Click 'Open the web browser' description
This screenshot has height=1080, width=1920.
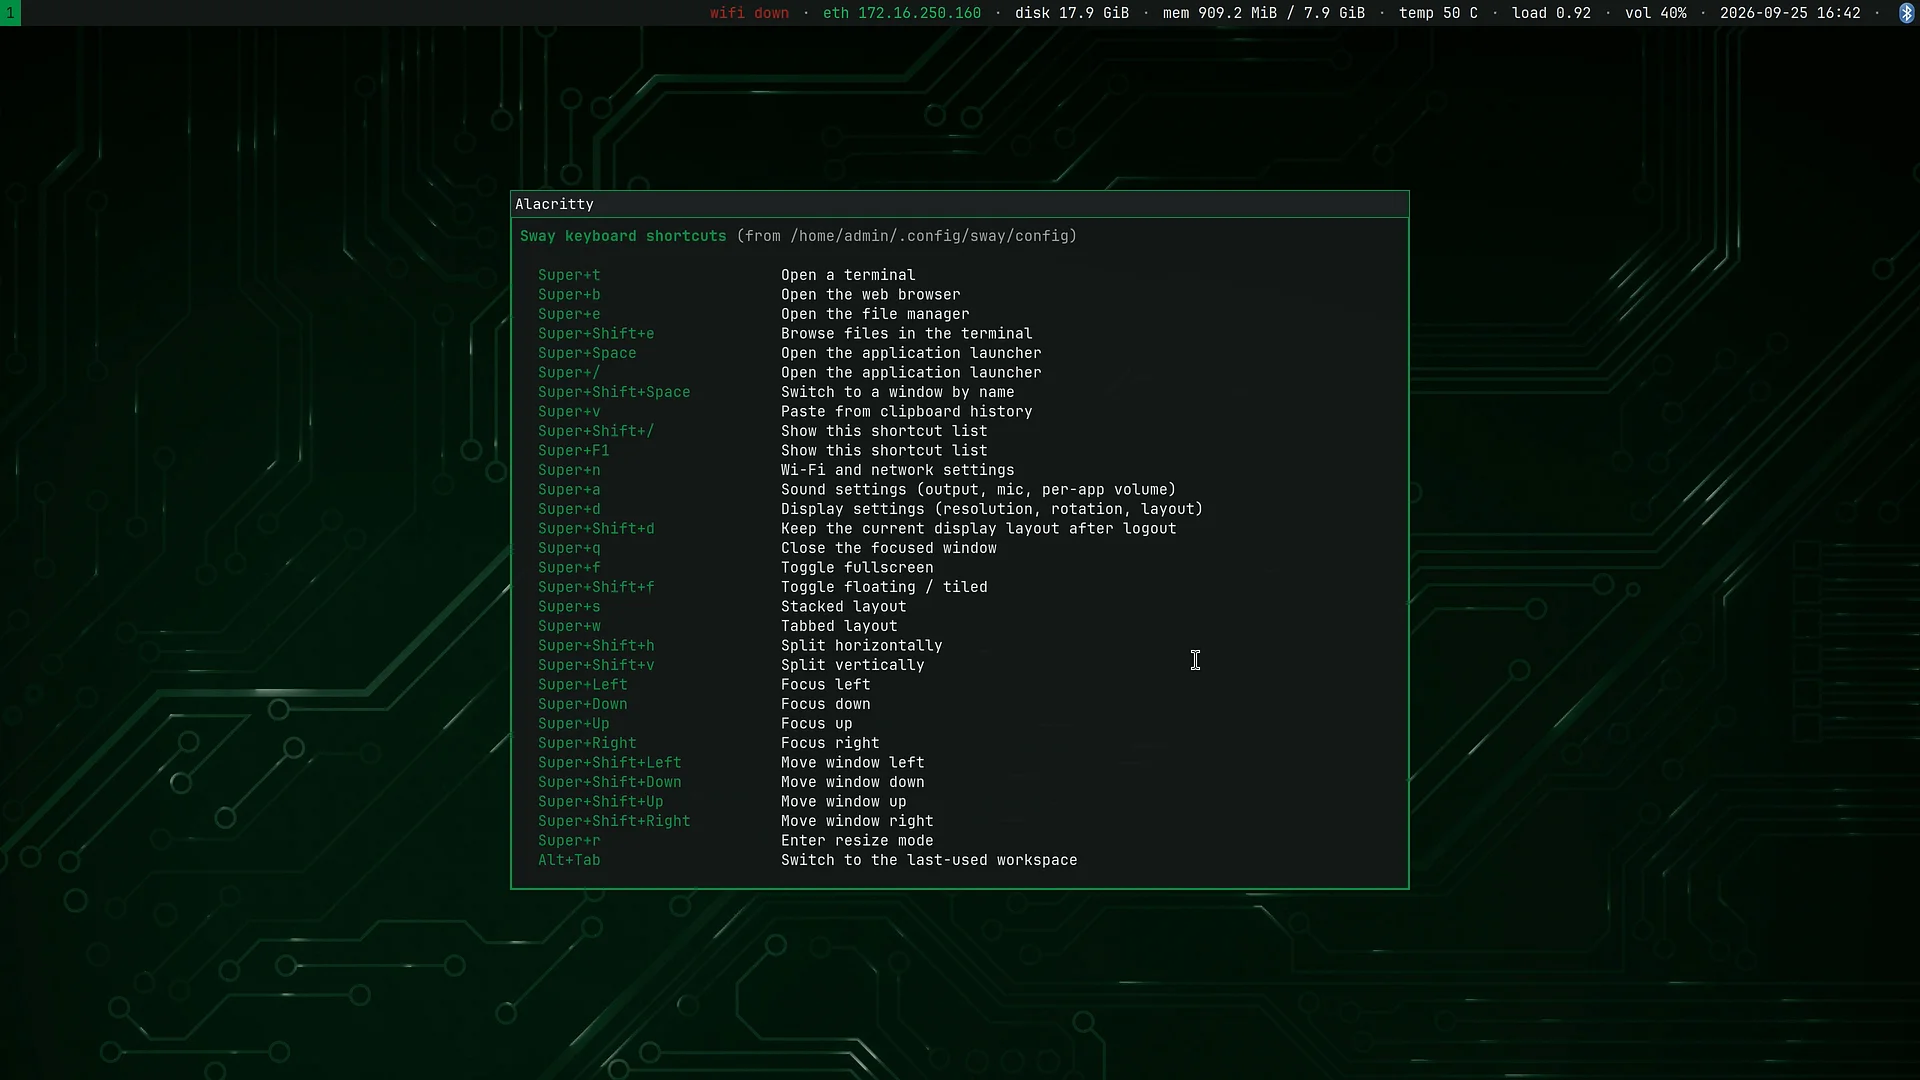(871, 295)
